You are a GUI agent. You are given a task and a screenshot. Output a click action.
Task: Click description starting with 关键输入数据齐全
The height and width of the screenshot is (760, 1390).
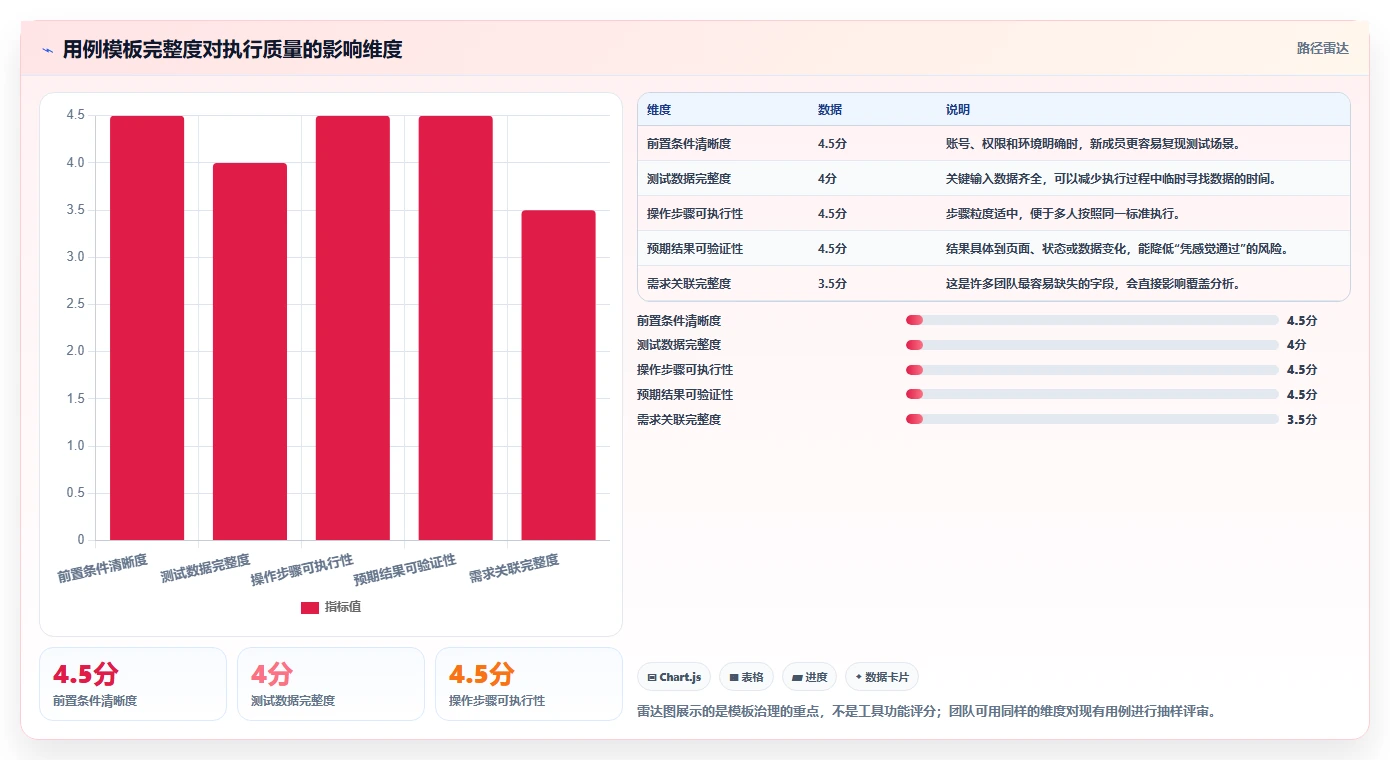pos(1111,178)
